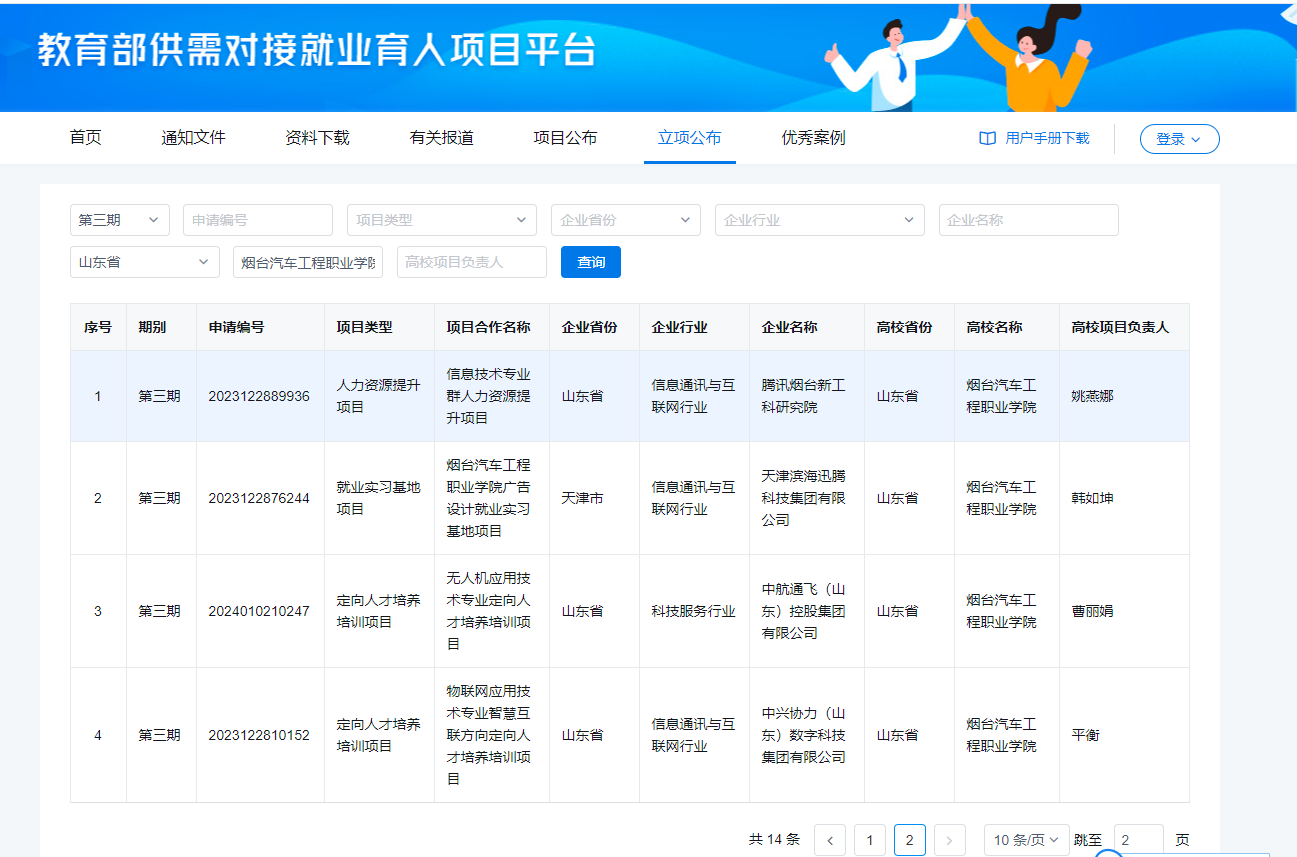This screenshot has width=1297, height=857.
Task: Click the next page arrow in pagination
Action: click(950, 840)
